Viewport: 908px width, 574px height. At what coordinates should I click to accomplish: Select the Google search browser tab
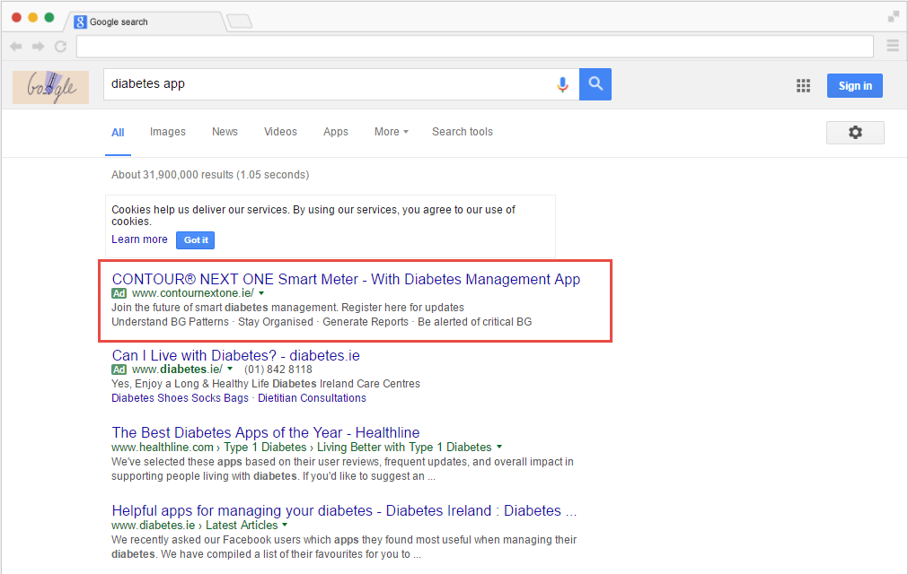(x=145, y=22)
